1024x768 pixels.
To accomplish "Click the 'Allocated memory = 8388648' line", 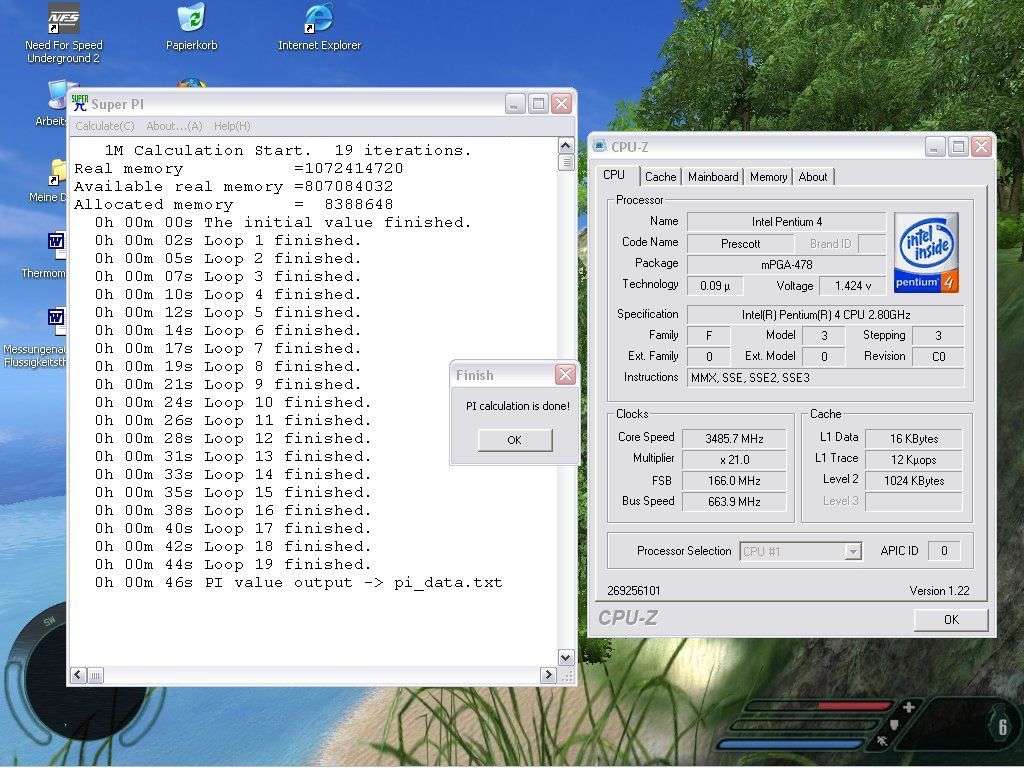I will pos(233,204).
